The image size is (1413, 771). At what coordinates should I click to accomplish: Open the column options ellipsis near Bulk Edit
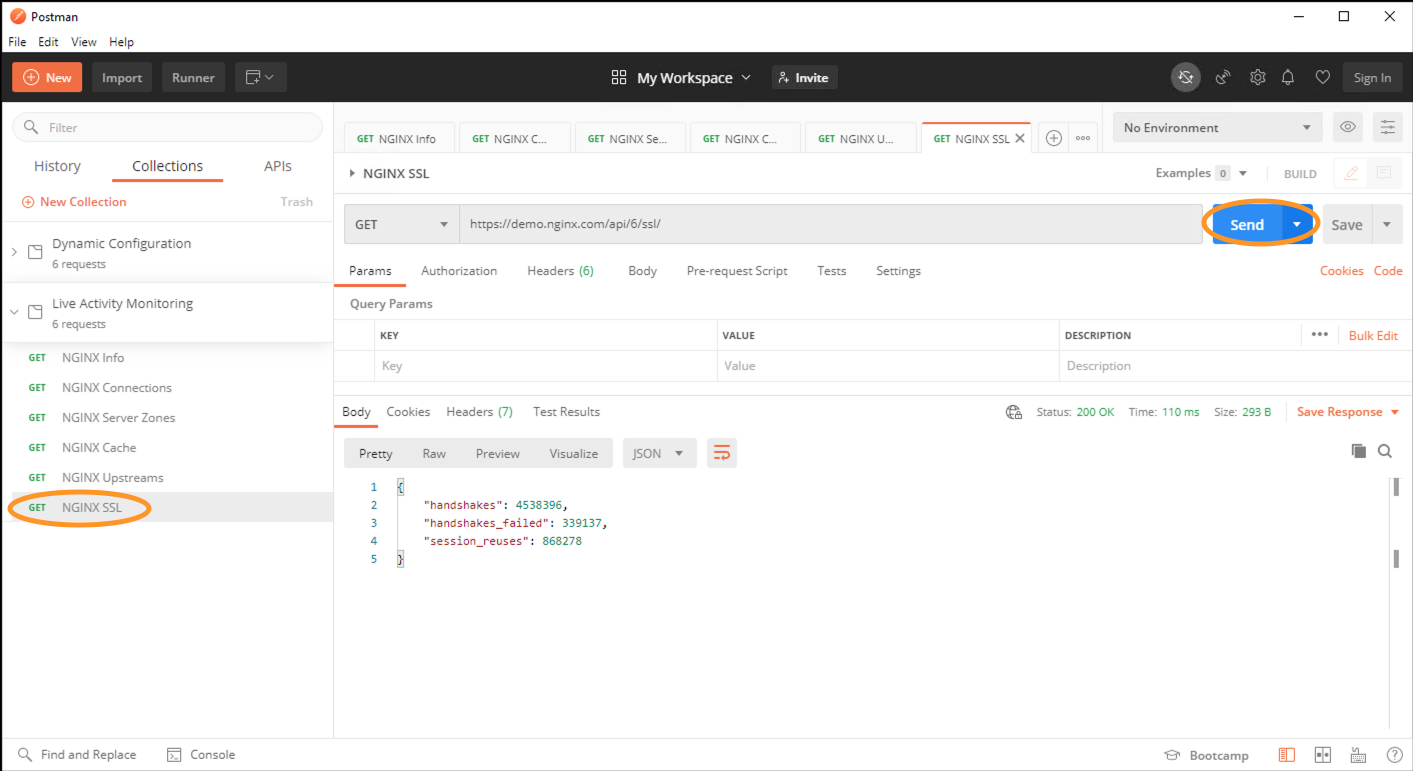[1319, 335]
